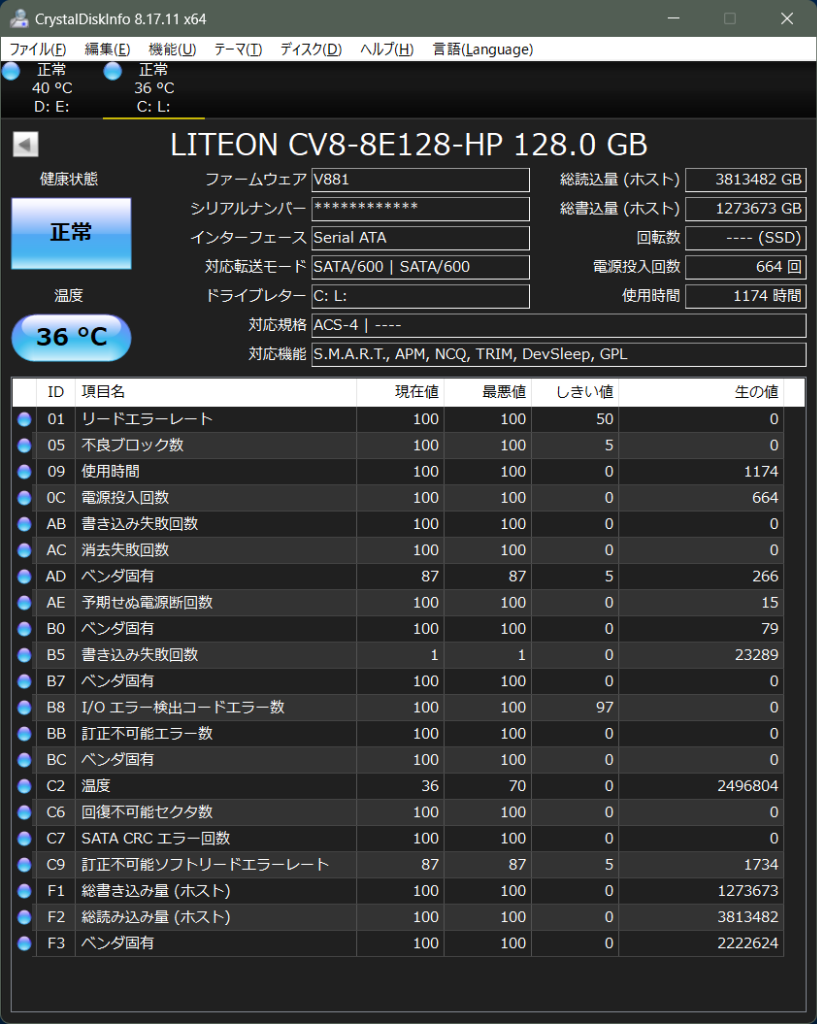Click status orb of row B7
The image size is (817, 1024).
tap(24, 681)
